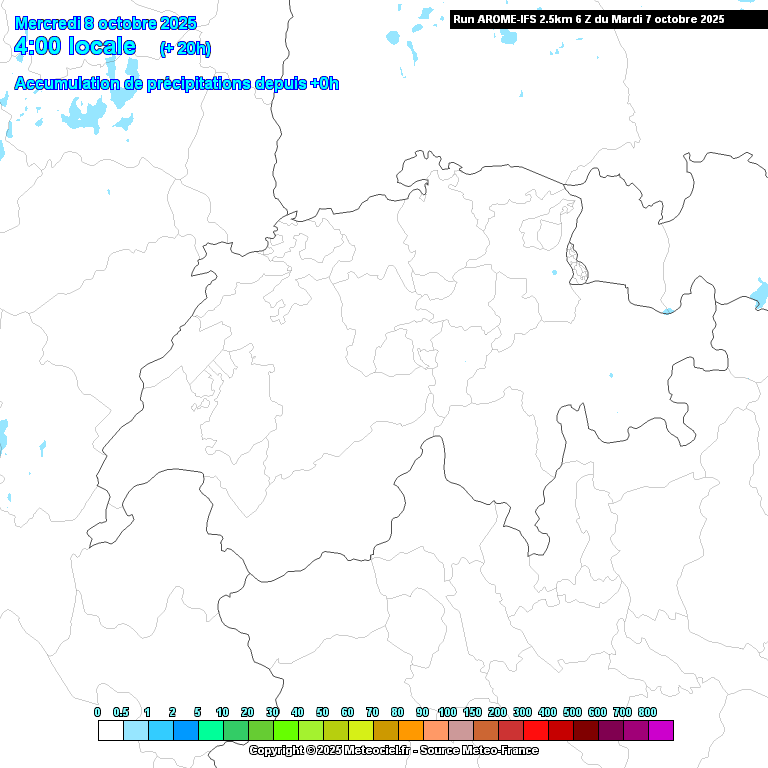Click the dark maroon 500 mm legend swatch
The width and height of the screenshot is (768, 768).
tap(586, 731)
